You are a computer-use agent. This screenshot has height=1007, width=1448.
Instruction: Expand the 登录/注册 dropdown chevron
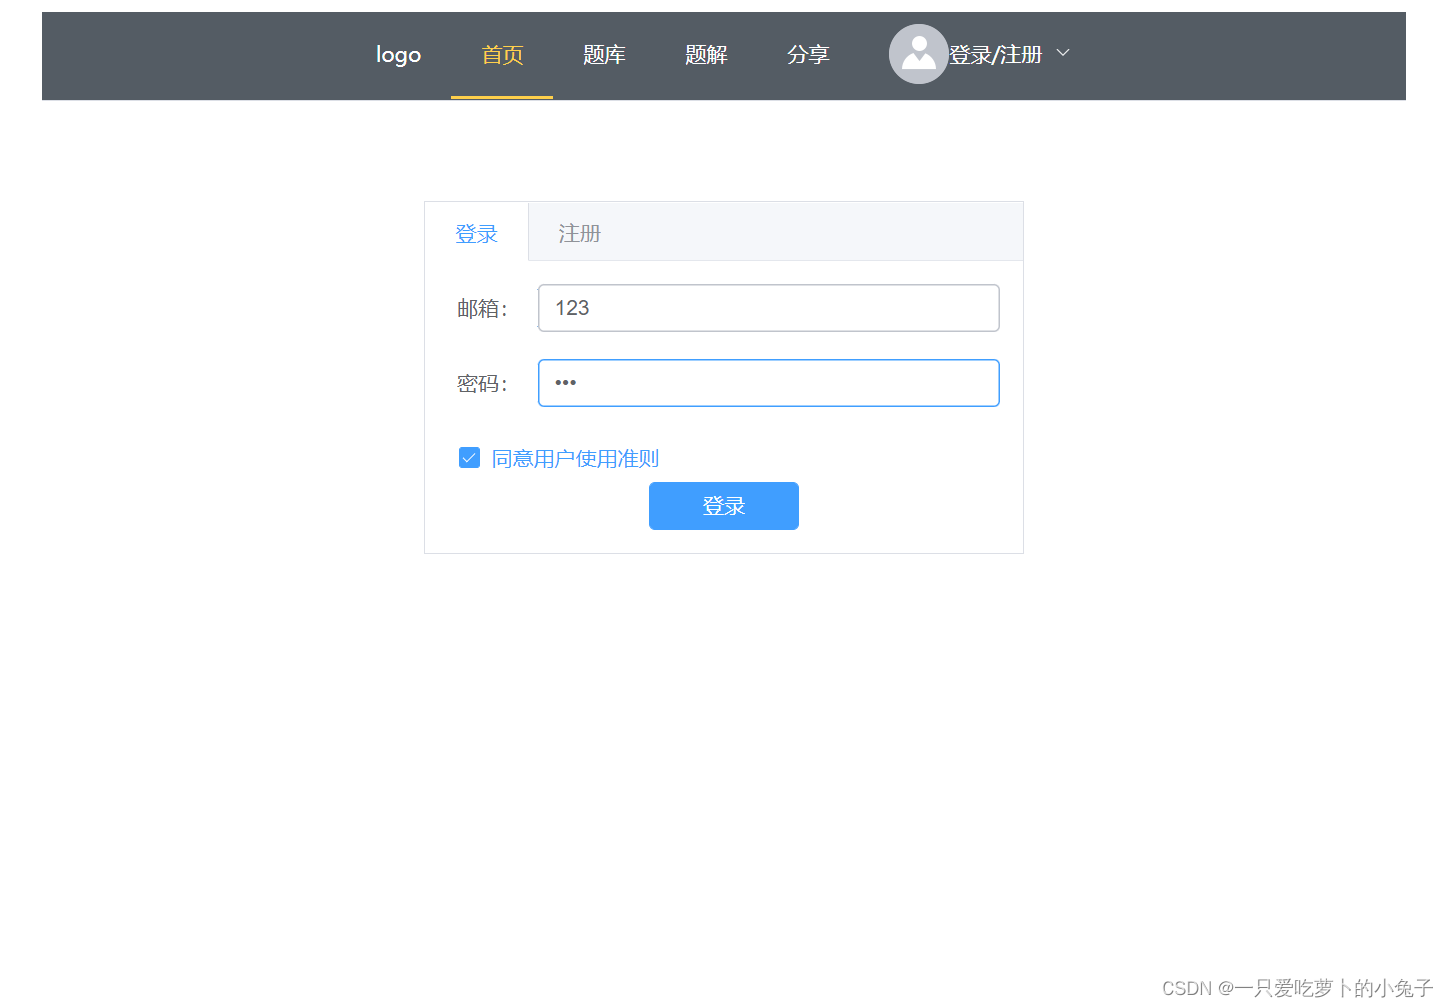1061,52
